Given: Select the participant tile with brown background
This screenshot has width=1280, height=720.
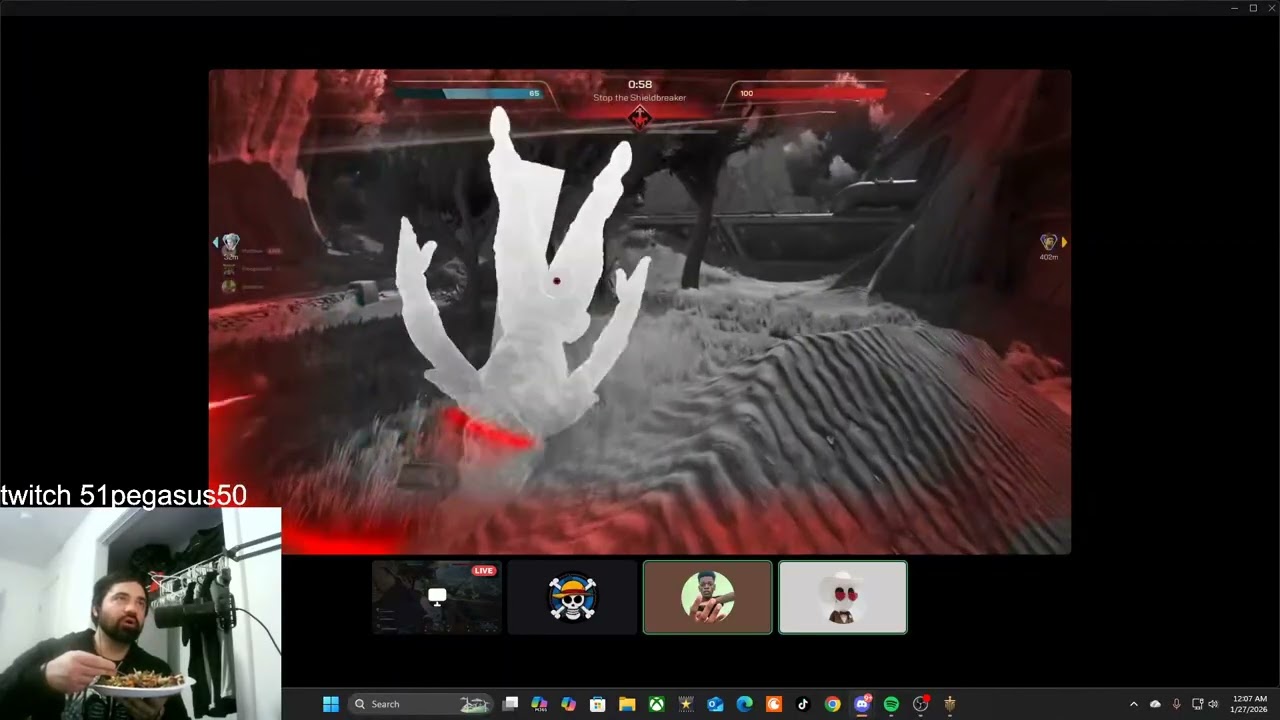Looking at the screenshot, I should [708, 597].
